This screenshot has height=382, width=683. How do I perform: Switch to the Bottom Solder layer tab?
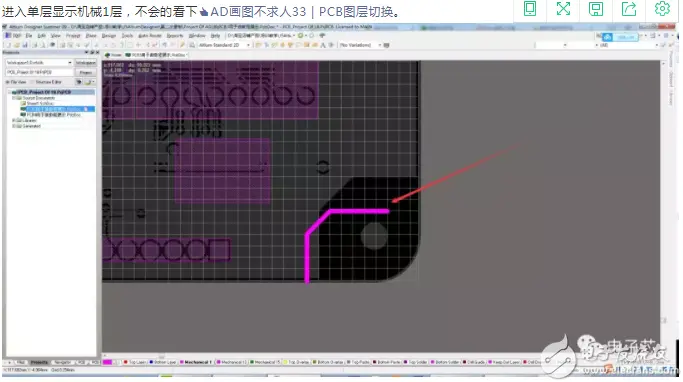coord(446,362)
